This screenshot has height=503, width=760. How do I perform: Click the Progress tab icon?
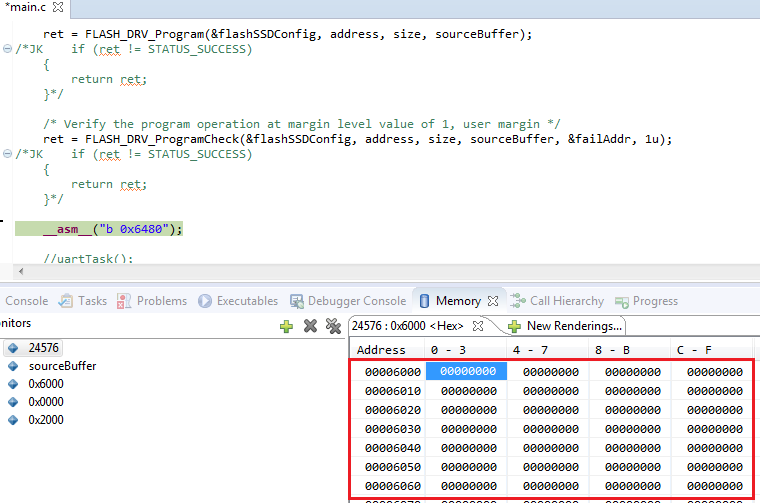[621, 302]
